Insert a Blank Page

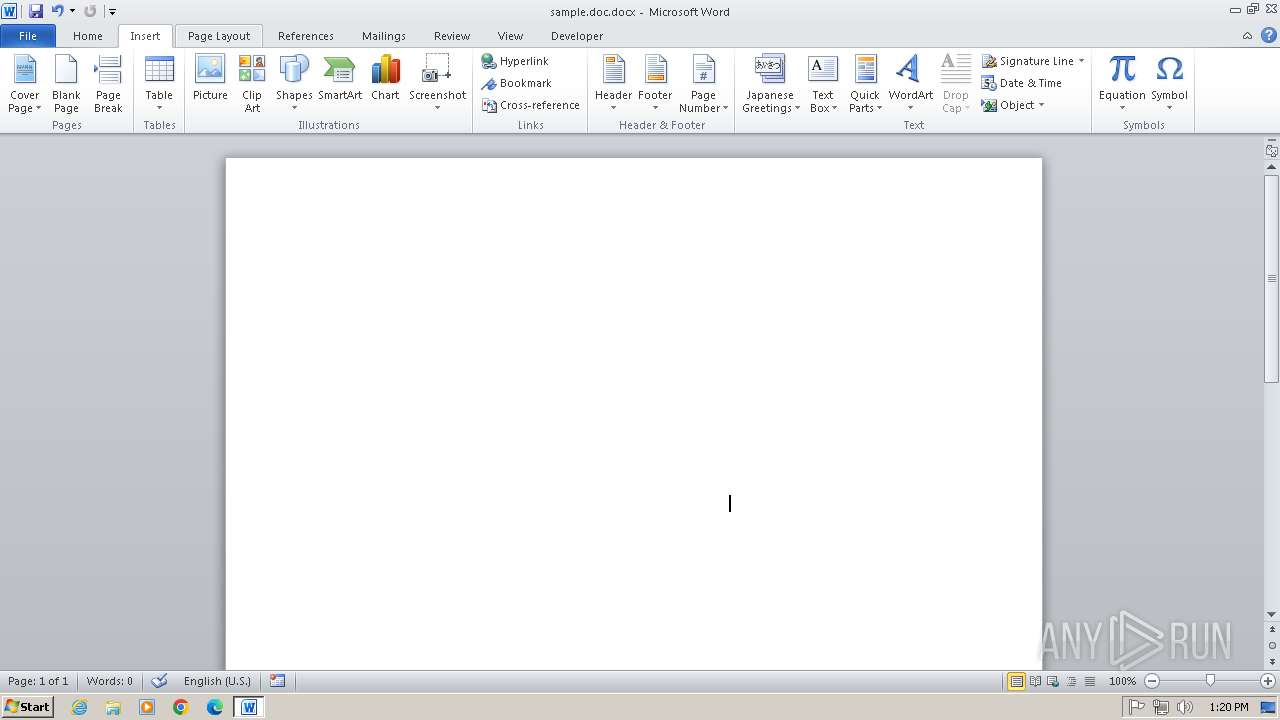click(x=66, y=84)
